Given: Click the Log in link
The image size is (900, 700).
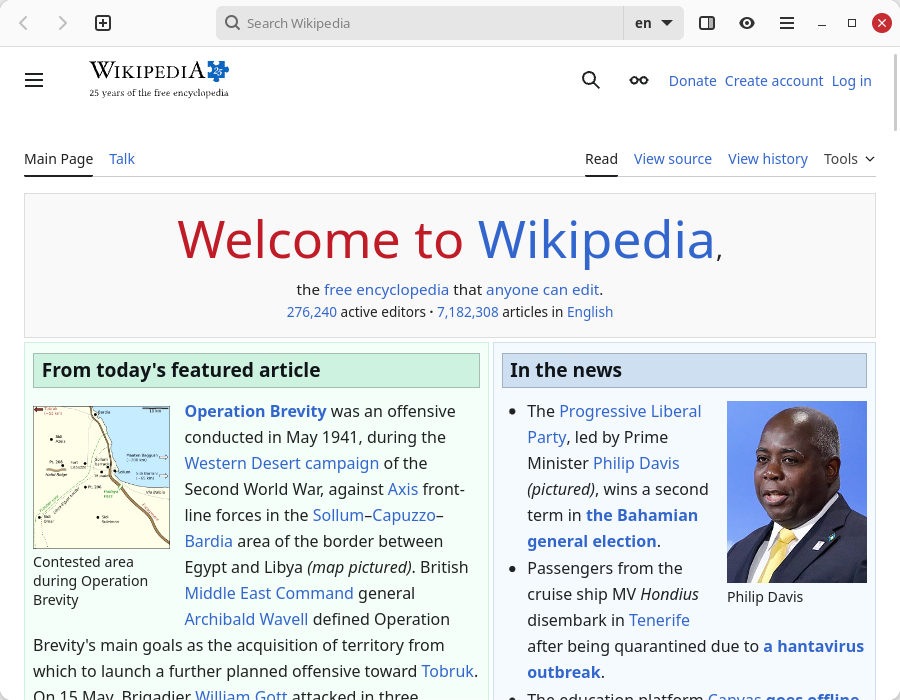Looking at the screenshot, I should pyautogui.click(x=851, y=81).
